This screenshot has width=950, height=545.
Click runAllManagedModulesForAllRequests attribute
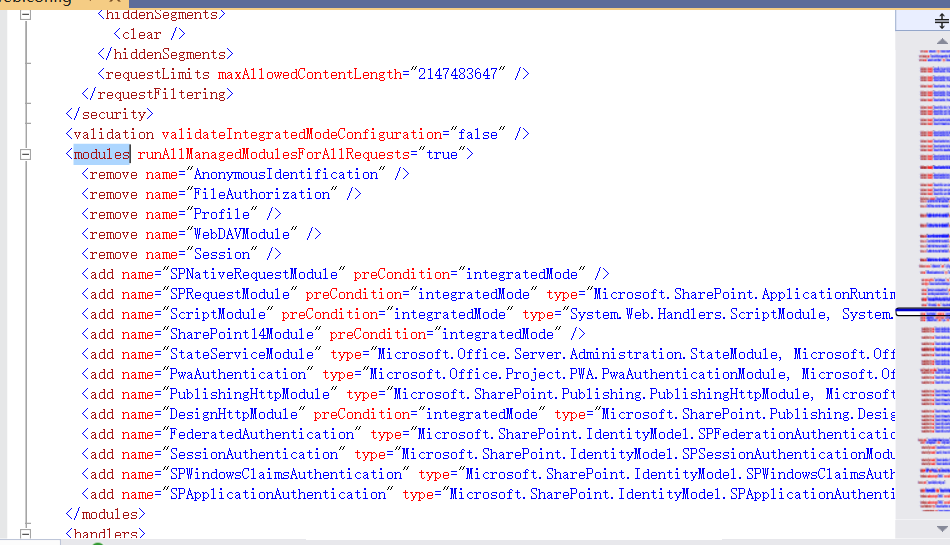[274, 154]
